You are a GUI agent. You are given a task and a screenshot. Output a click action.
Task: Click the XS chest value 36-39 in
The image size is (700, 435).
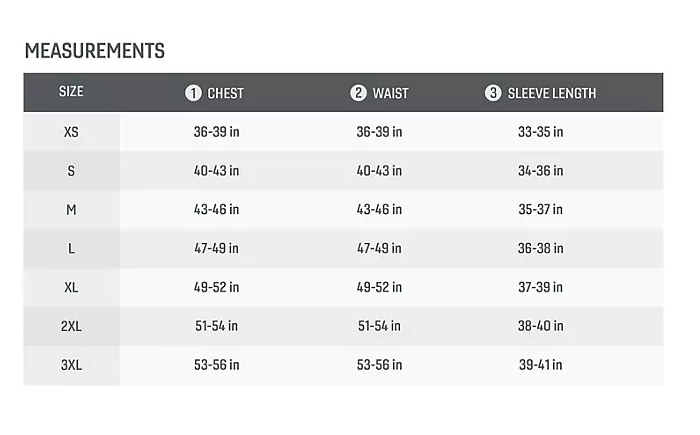point(216,132)
